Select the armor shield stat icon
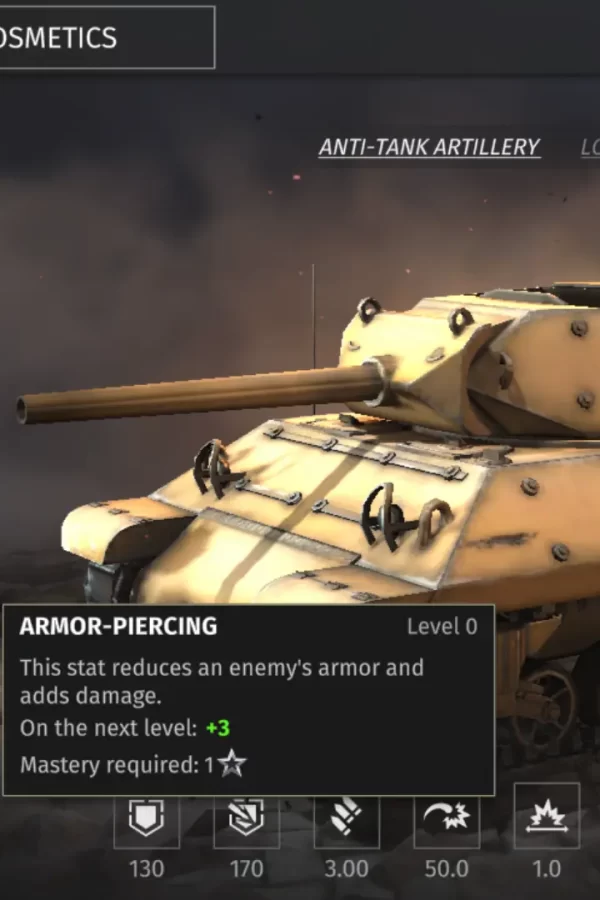Viewport: 600px width, 900px height. 146,819
